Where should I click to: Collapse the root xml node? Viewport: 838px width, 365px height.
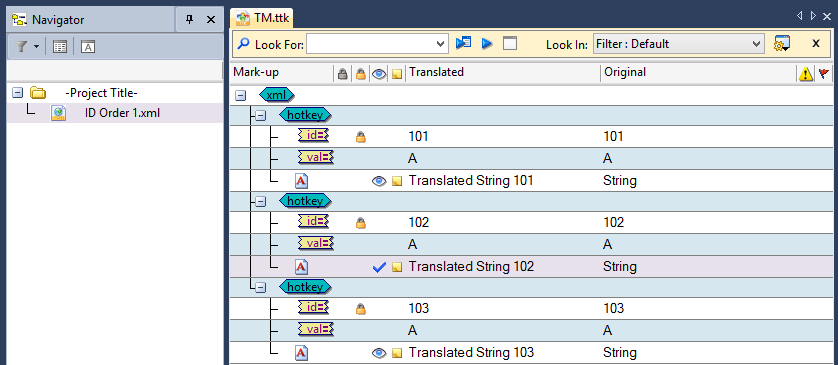pos(240,95)
